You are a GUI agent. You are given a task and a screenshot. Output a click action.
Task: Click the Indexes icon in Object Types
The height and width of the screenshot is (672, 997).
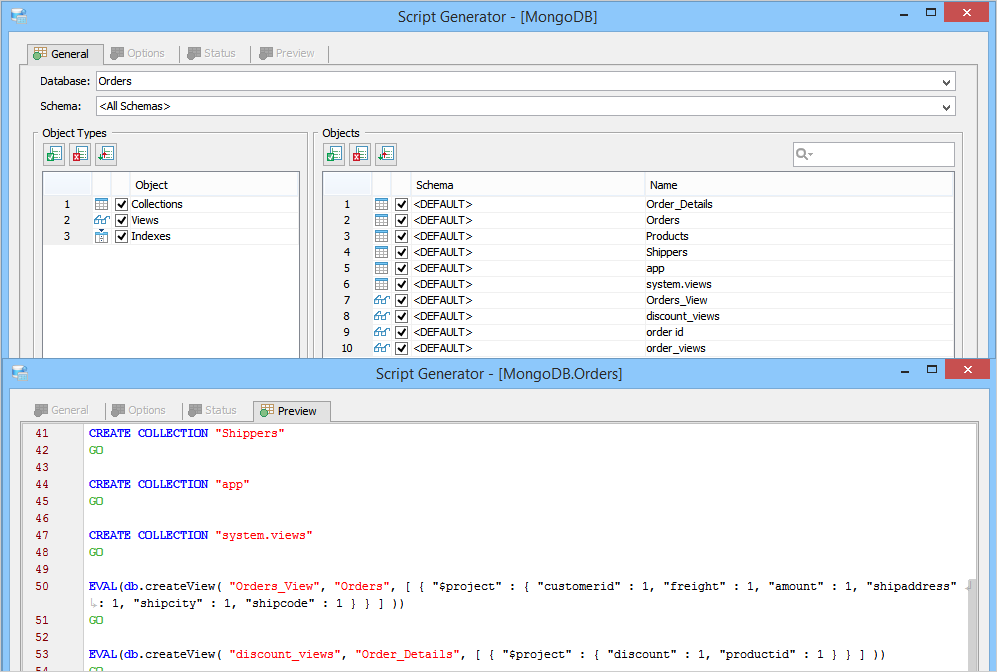click(101, 236)
